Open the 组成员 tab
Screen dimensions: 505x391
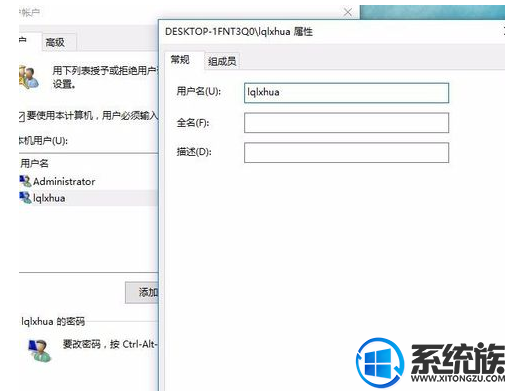click(222, 61)
